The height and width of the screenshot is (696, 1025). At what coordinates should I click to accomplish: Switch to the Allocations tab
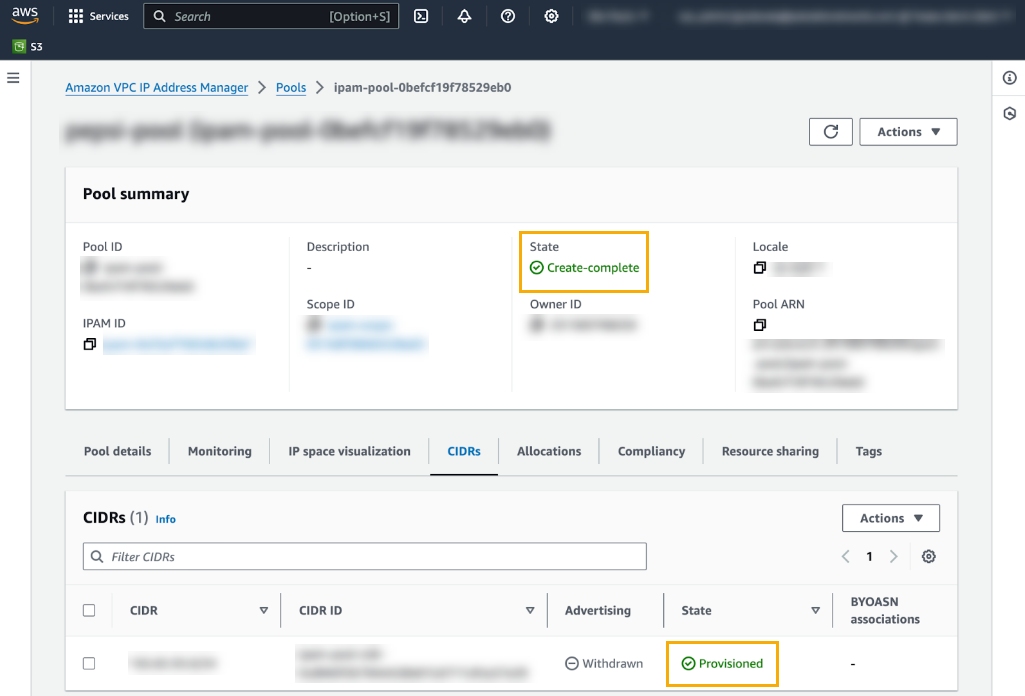point(548,451)
